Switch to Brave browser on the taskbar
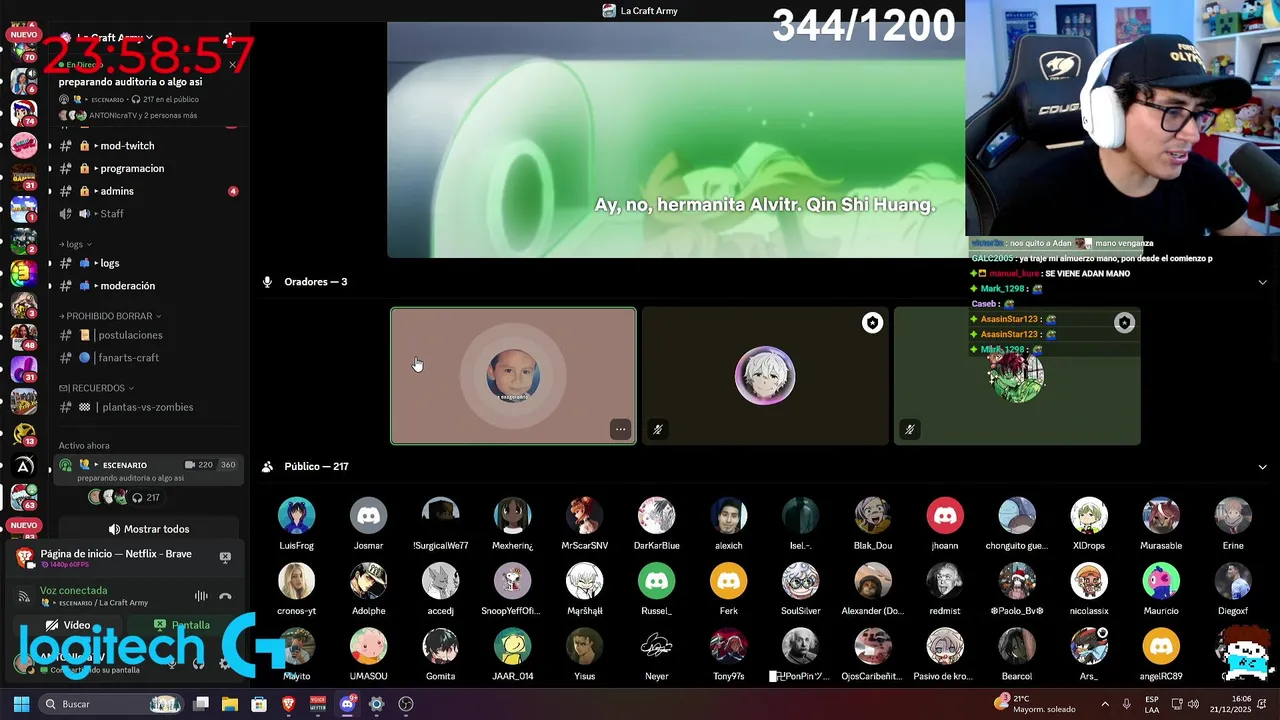The image size is (1280, 720). pyautogui.click(x=288, y=704)
